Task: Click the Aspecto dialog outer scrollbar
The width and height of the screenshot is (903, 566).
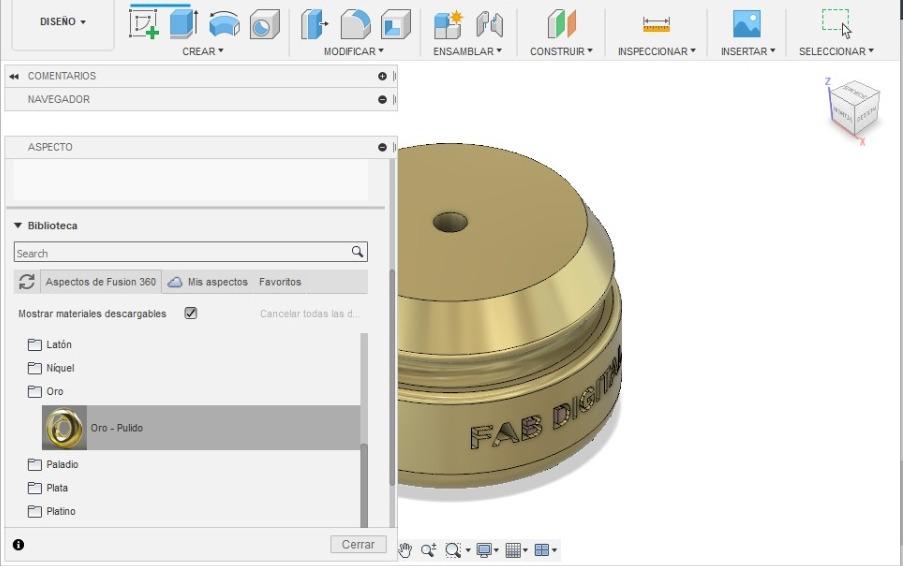Action: coord(393,378)
